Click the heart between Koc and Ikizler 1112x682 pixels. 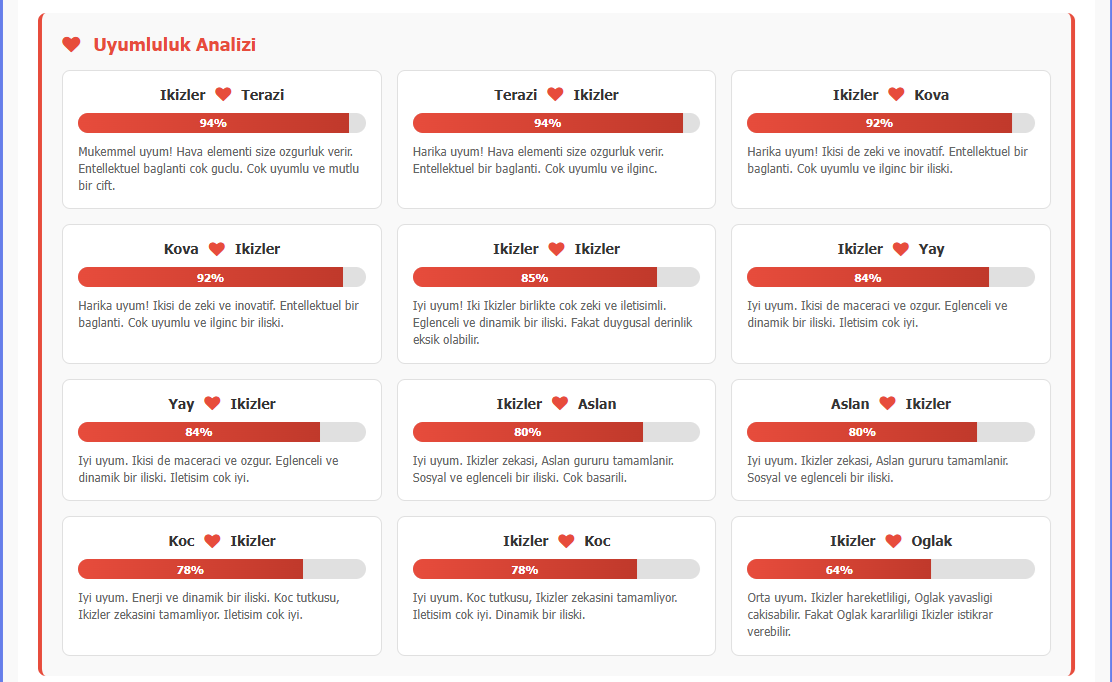point(211,540)
